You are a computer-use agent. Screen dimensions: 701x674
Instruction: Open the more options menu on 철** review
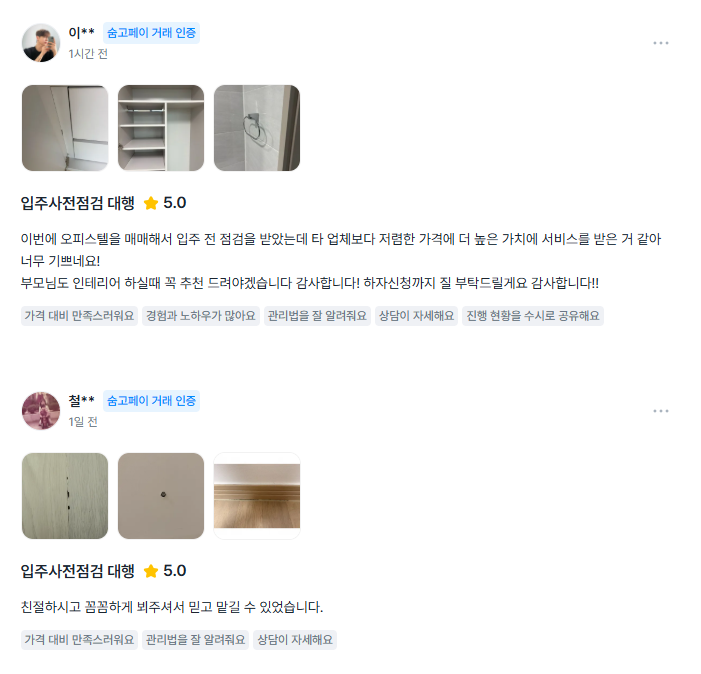660,411
